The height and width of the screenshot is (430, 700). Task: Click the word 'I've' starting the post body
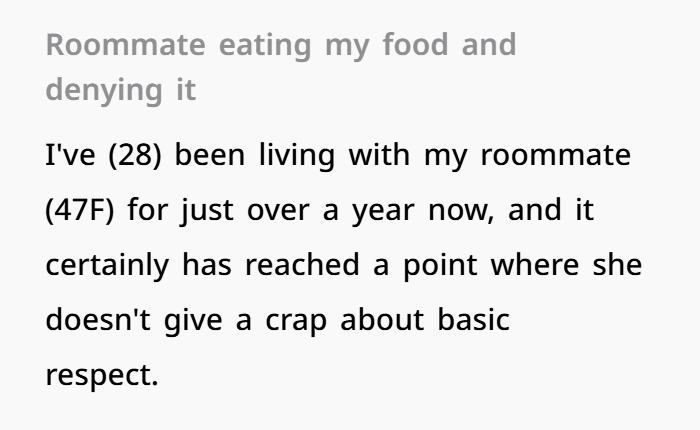click(x=71, y=155)
